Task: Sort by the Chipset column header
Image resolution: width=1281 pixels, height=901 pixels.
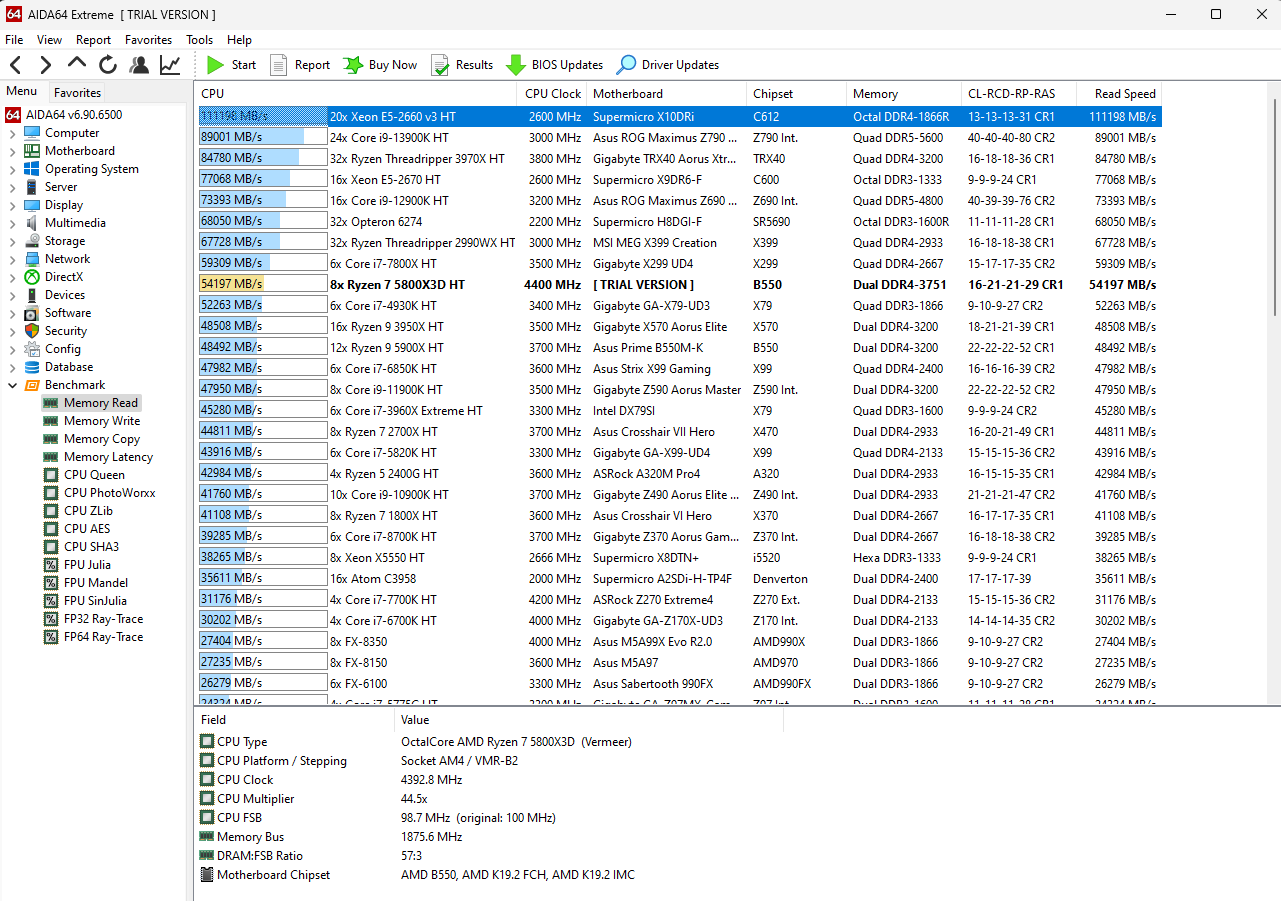Action: coord(795,94)
